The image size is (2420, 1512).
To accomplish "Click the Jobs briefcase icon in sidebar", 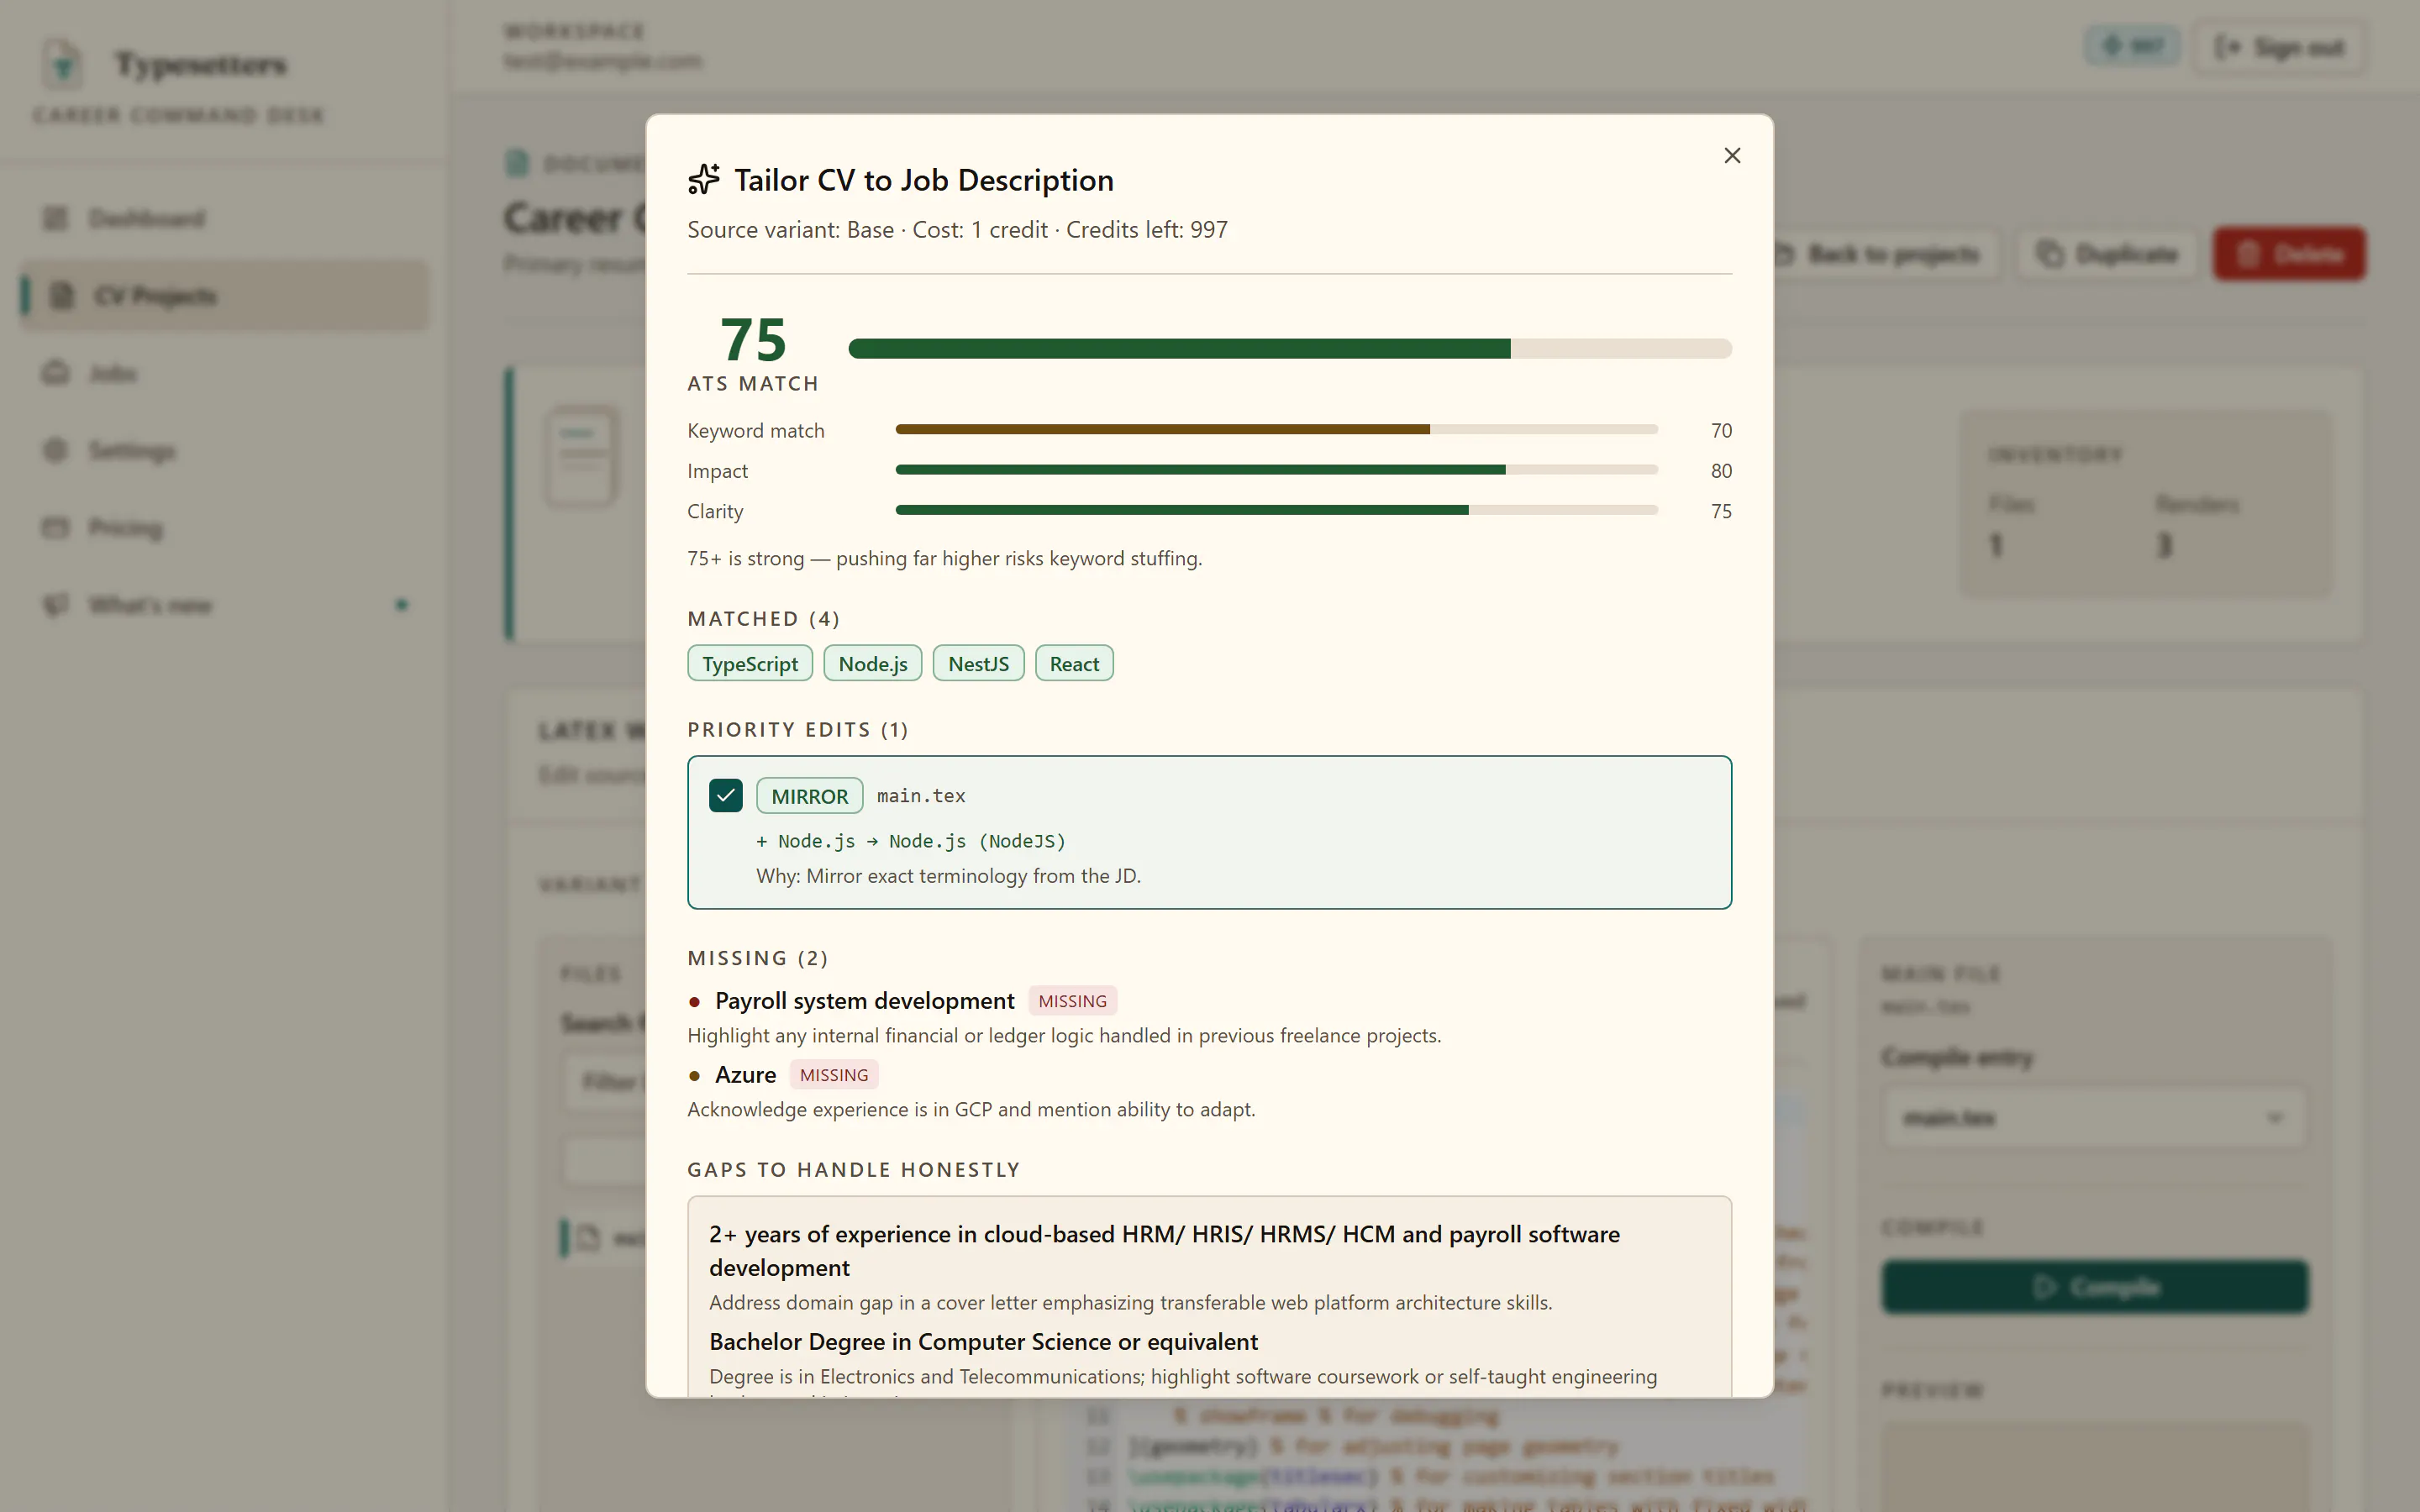I will pos(56,373).
